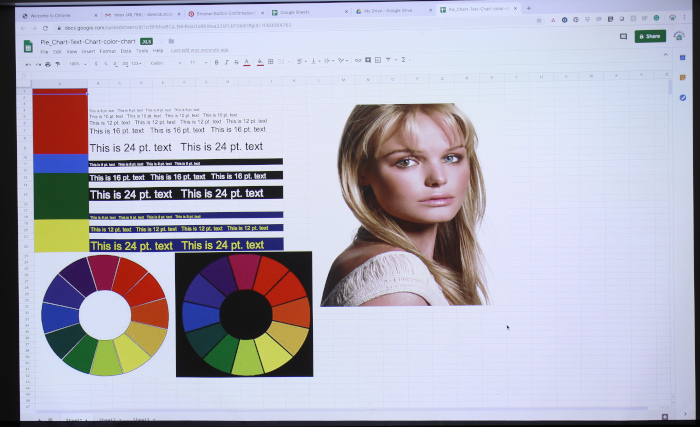Open the borders menu

coord(271,62)
